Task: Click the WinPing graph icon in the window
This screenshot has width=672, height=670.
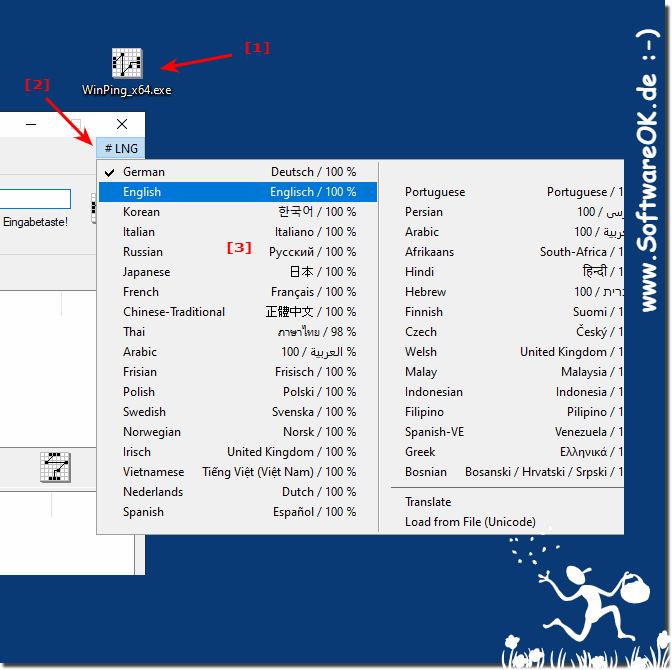Action: pyautogui.click(x=55, y=467)
